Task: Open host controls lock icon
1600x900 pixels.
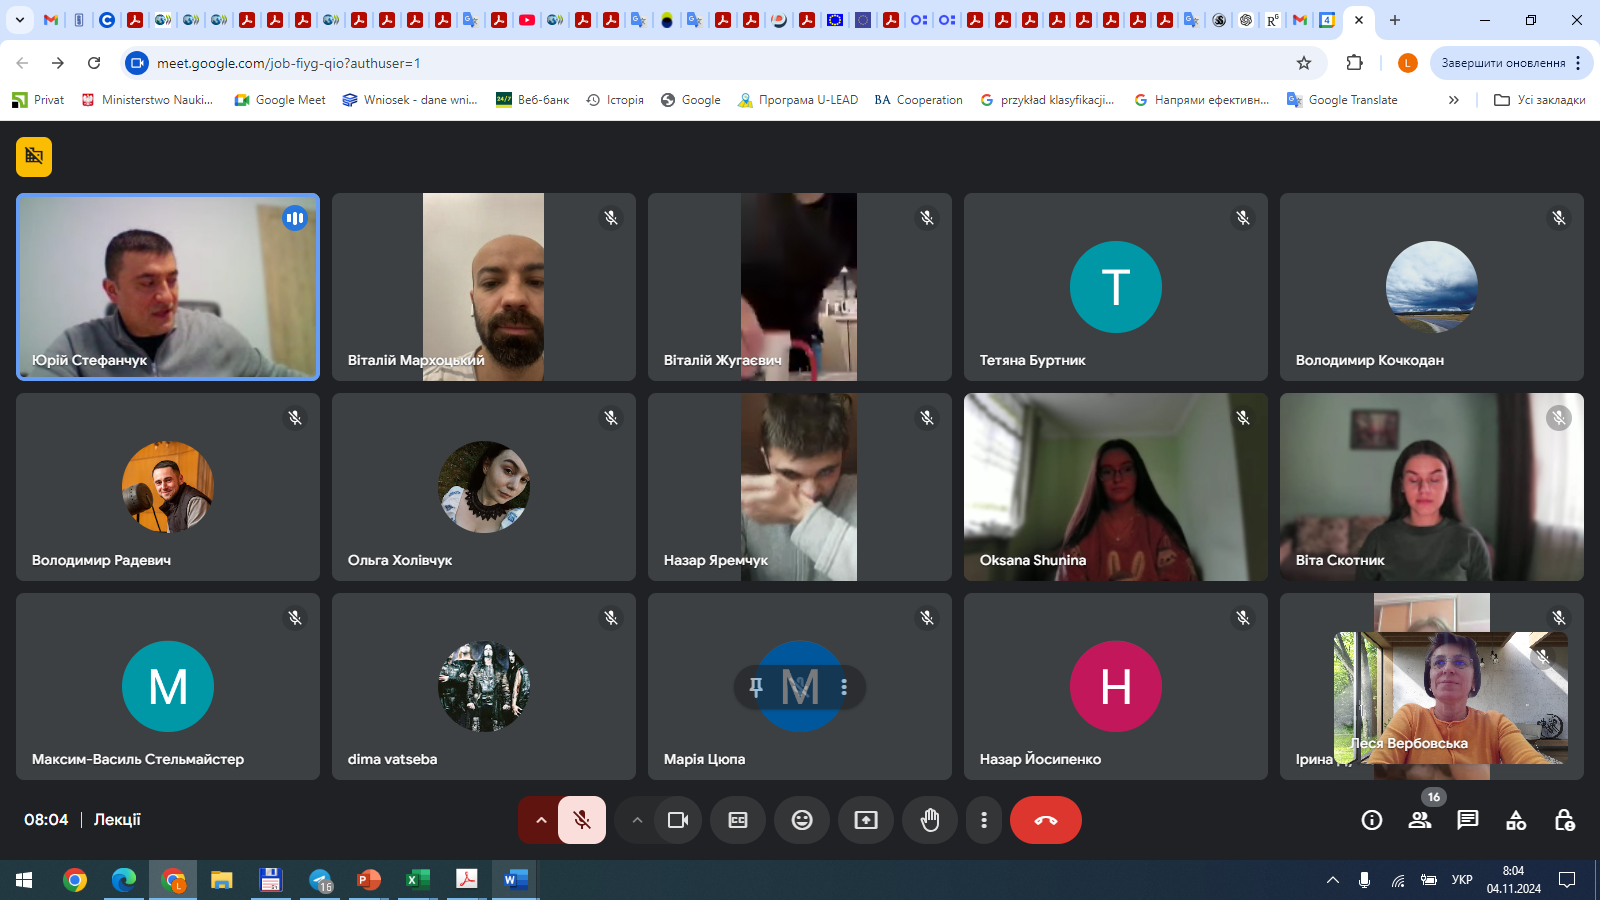Action: tap(1564, 820)
